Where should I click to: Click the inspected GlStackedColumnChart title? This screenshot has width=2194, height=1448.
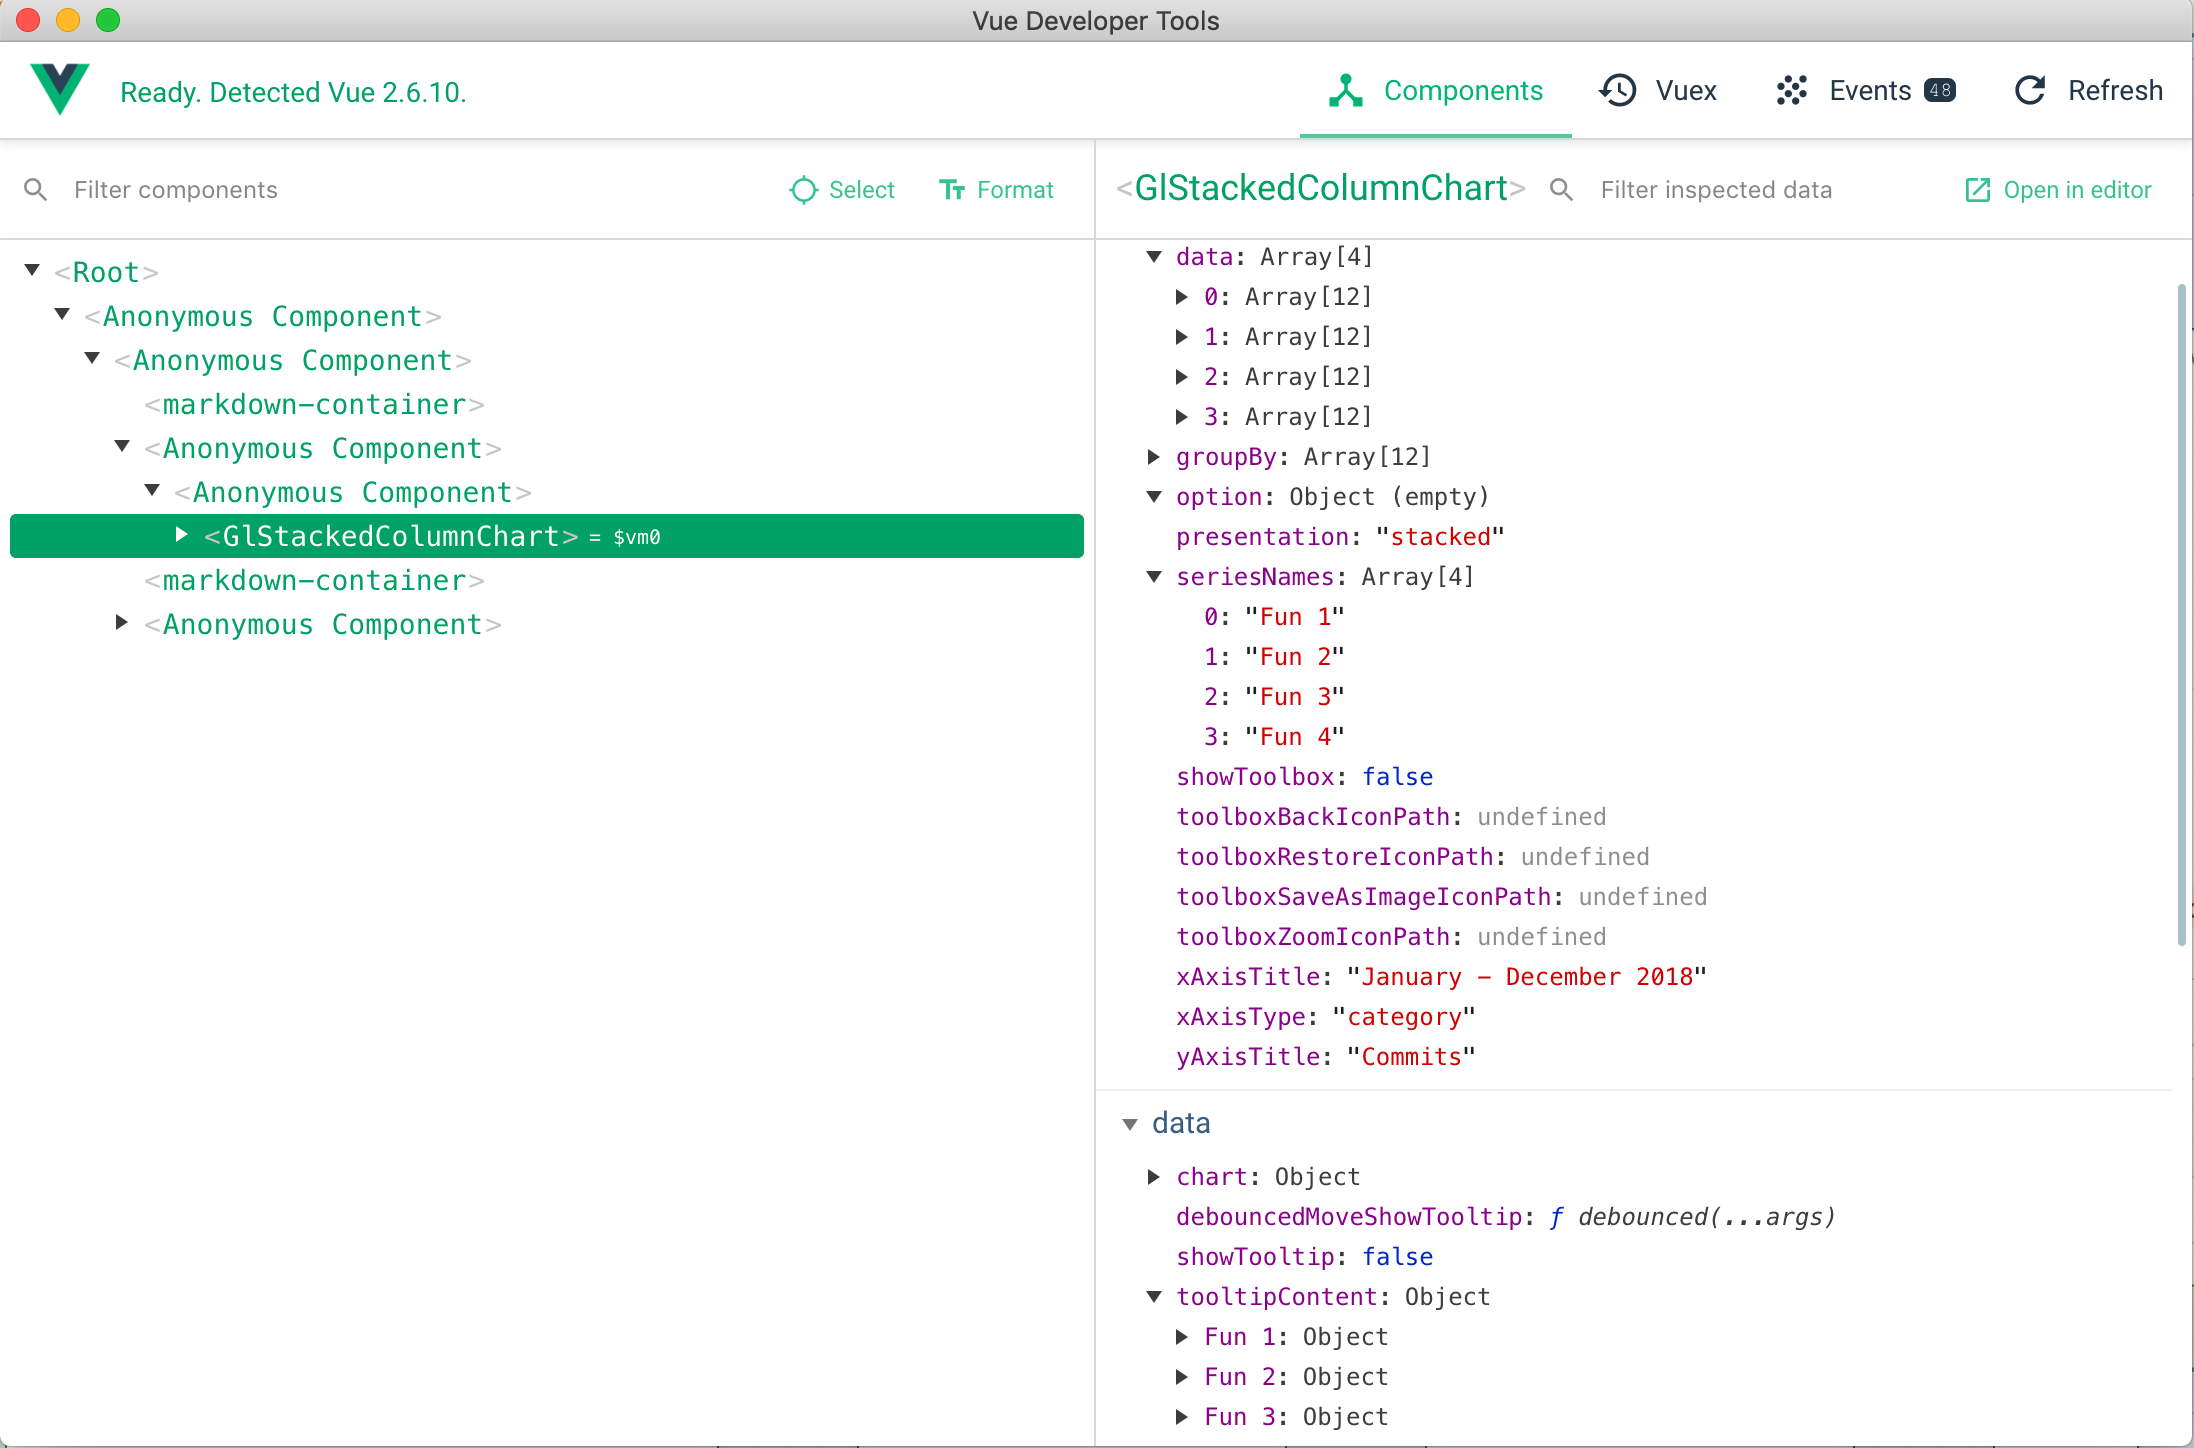pos(1321,188)
